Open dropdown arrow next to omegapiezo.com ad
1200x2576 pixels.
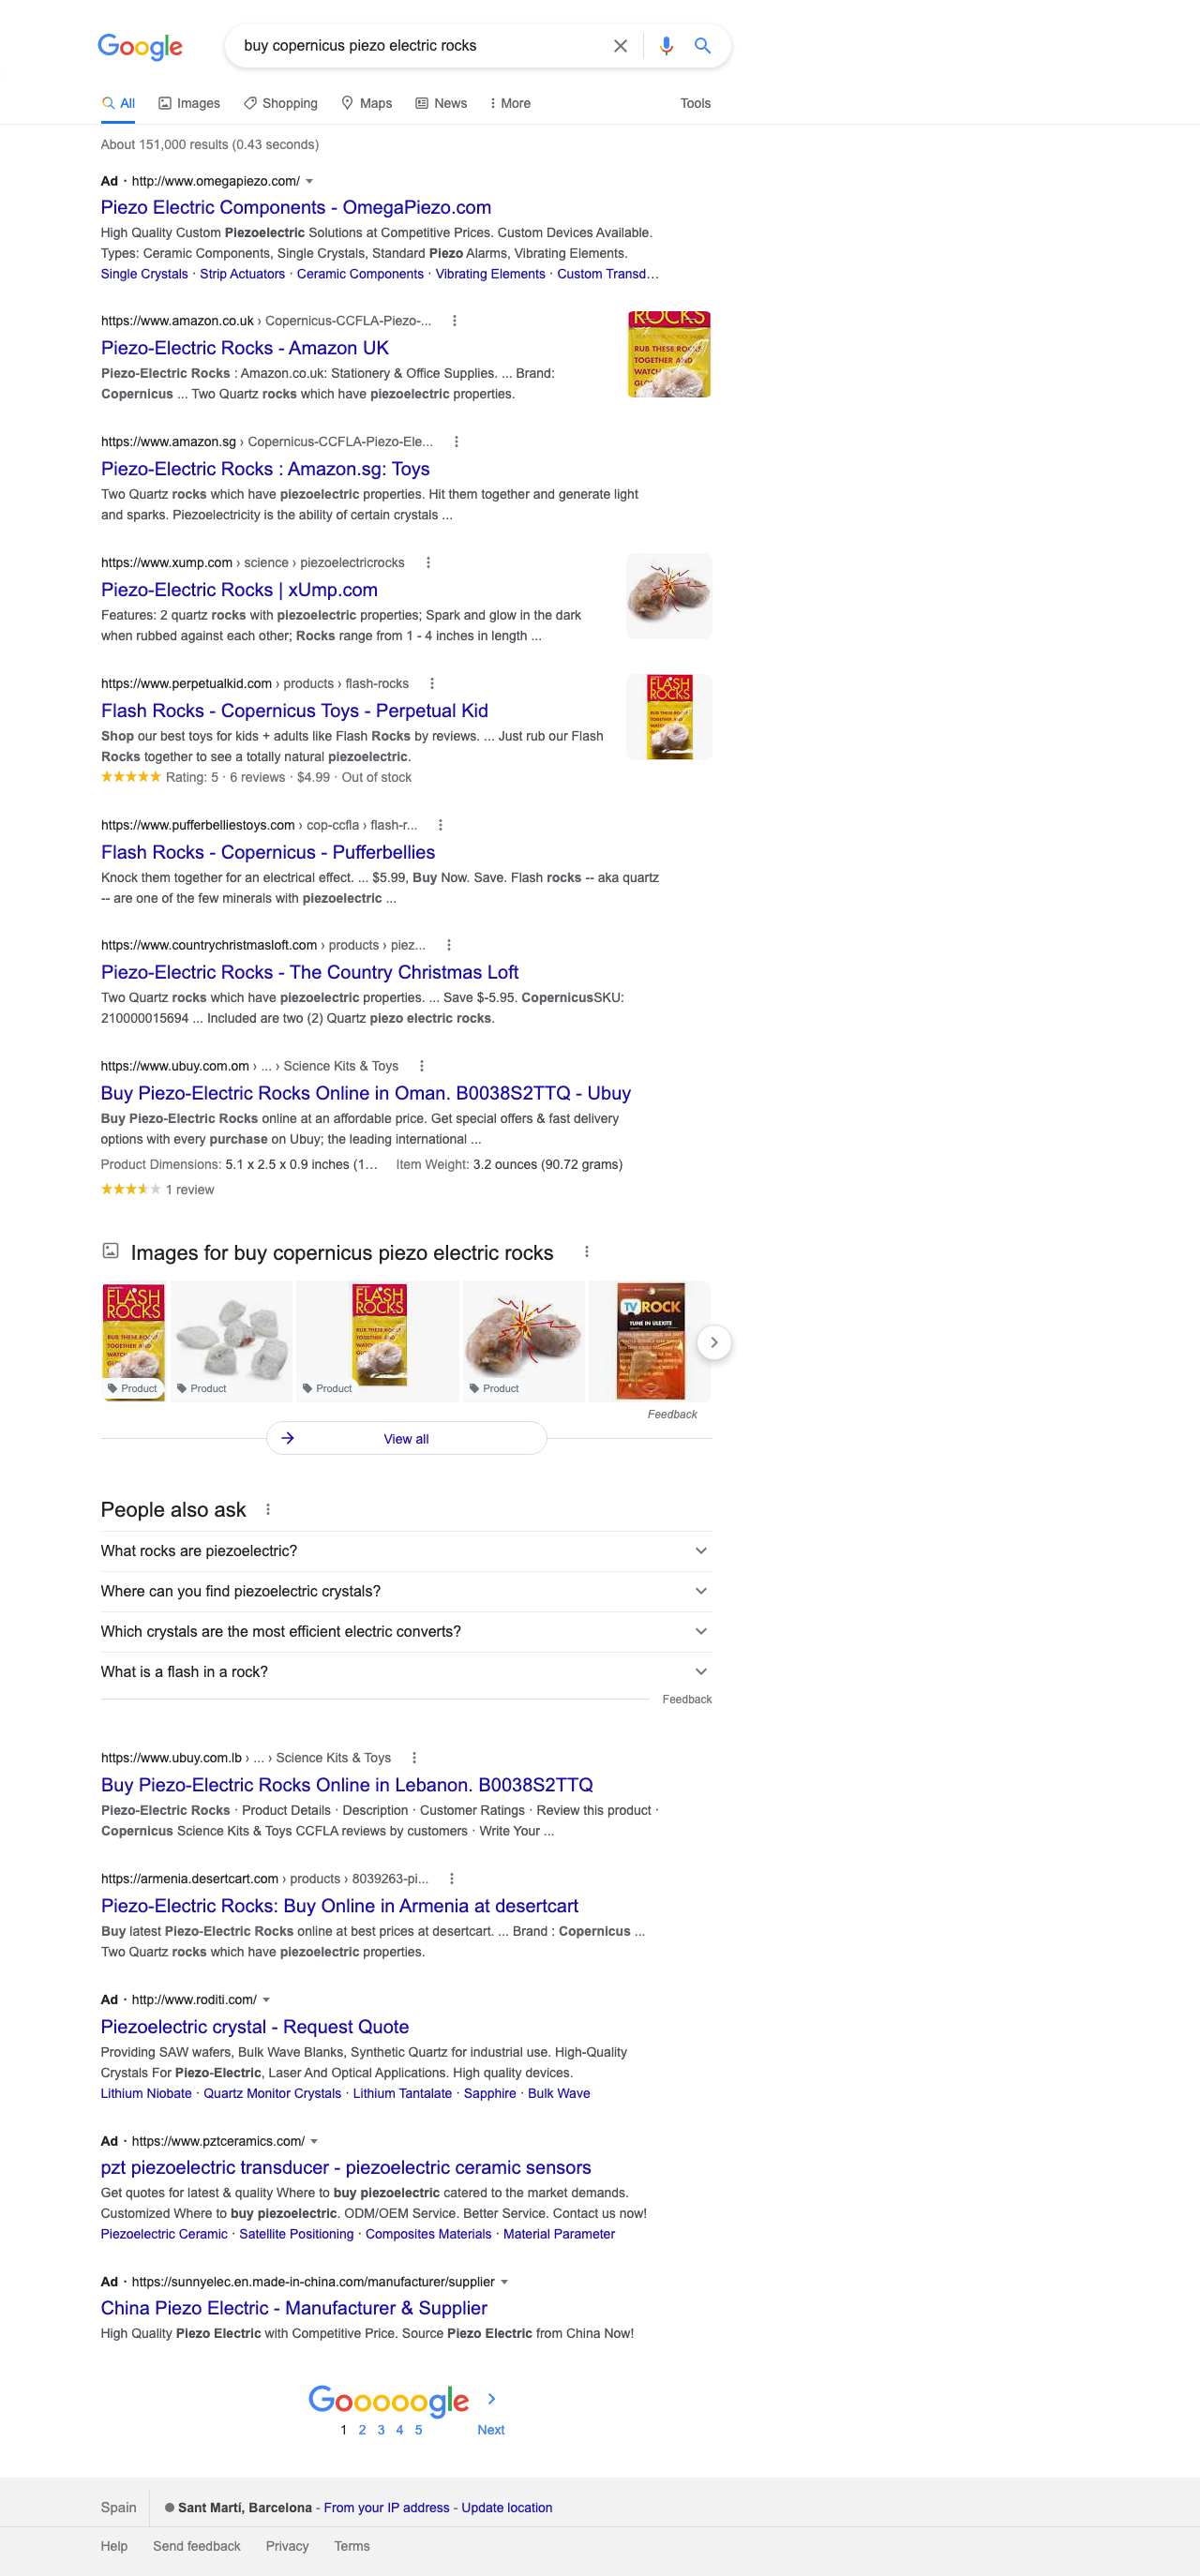(309, 182)
